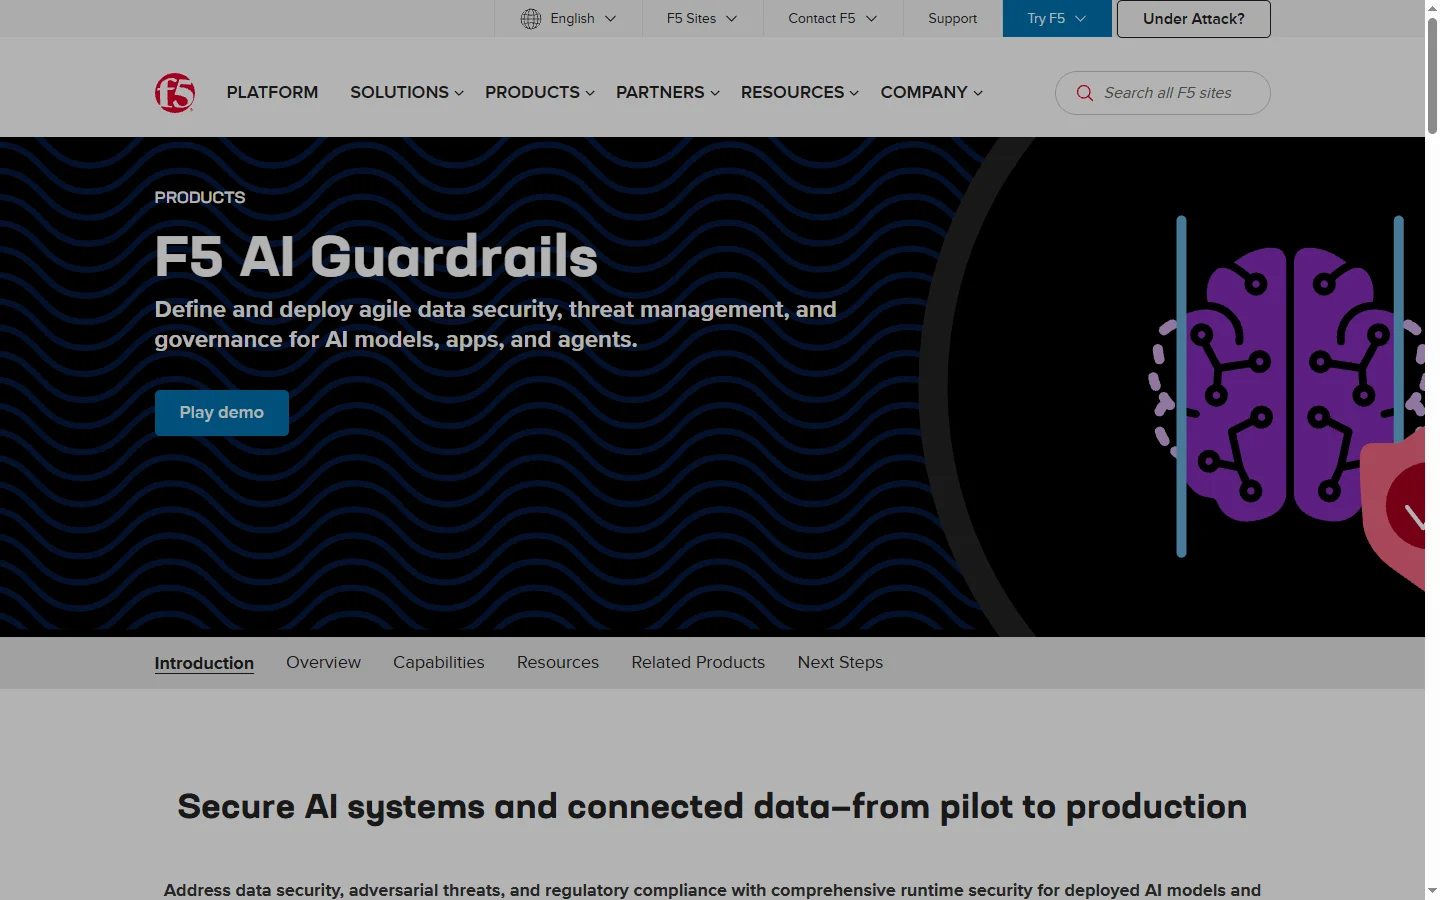Expand the Try F5 dropdown
The height and width of the screenshot is (900, 1440).
(1057, 19)
